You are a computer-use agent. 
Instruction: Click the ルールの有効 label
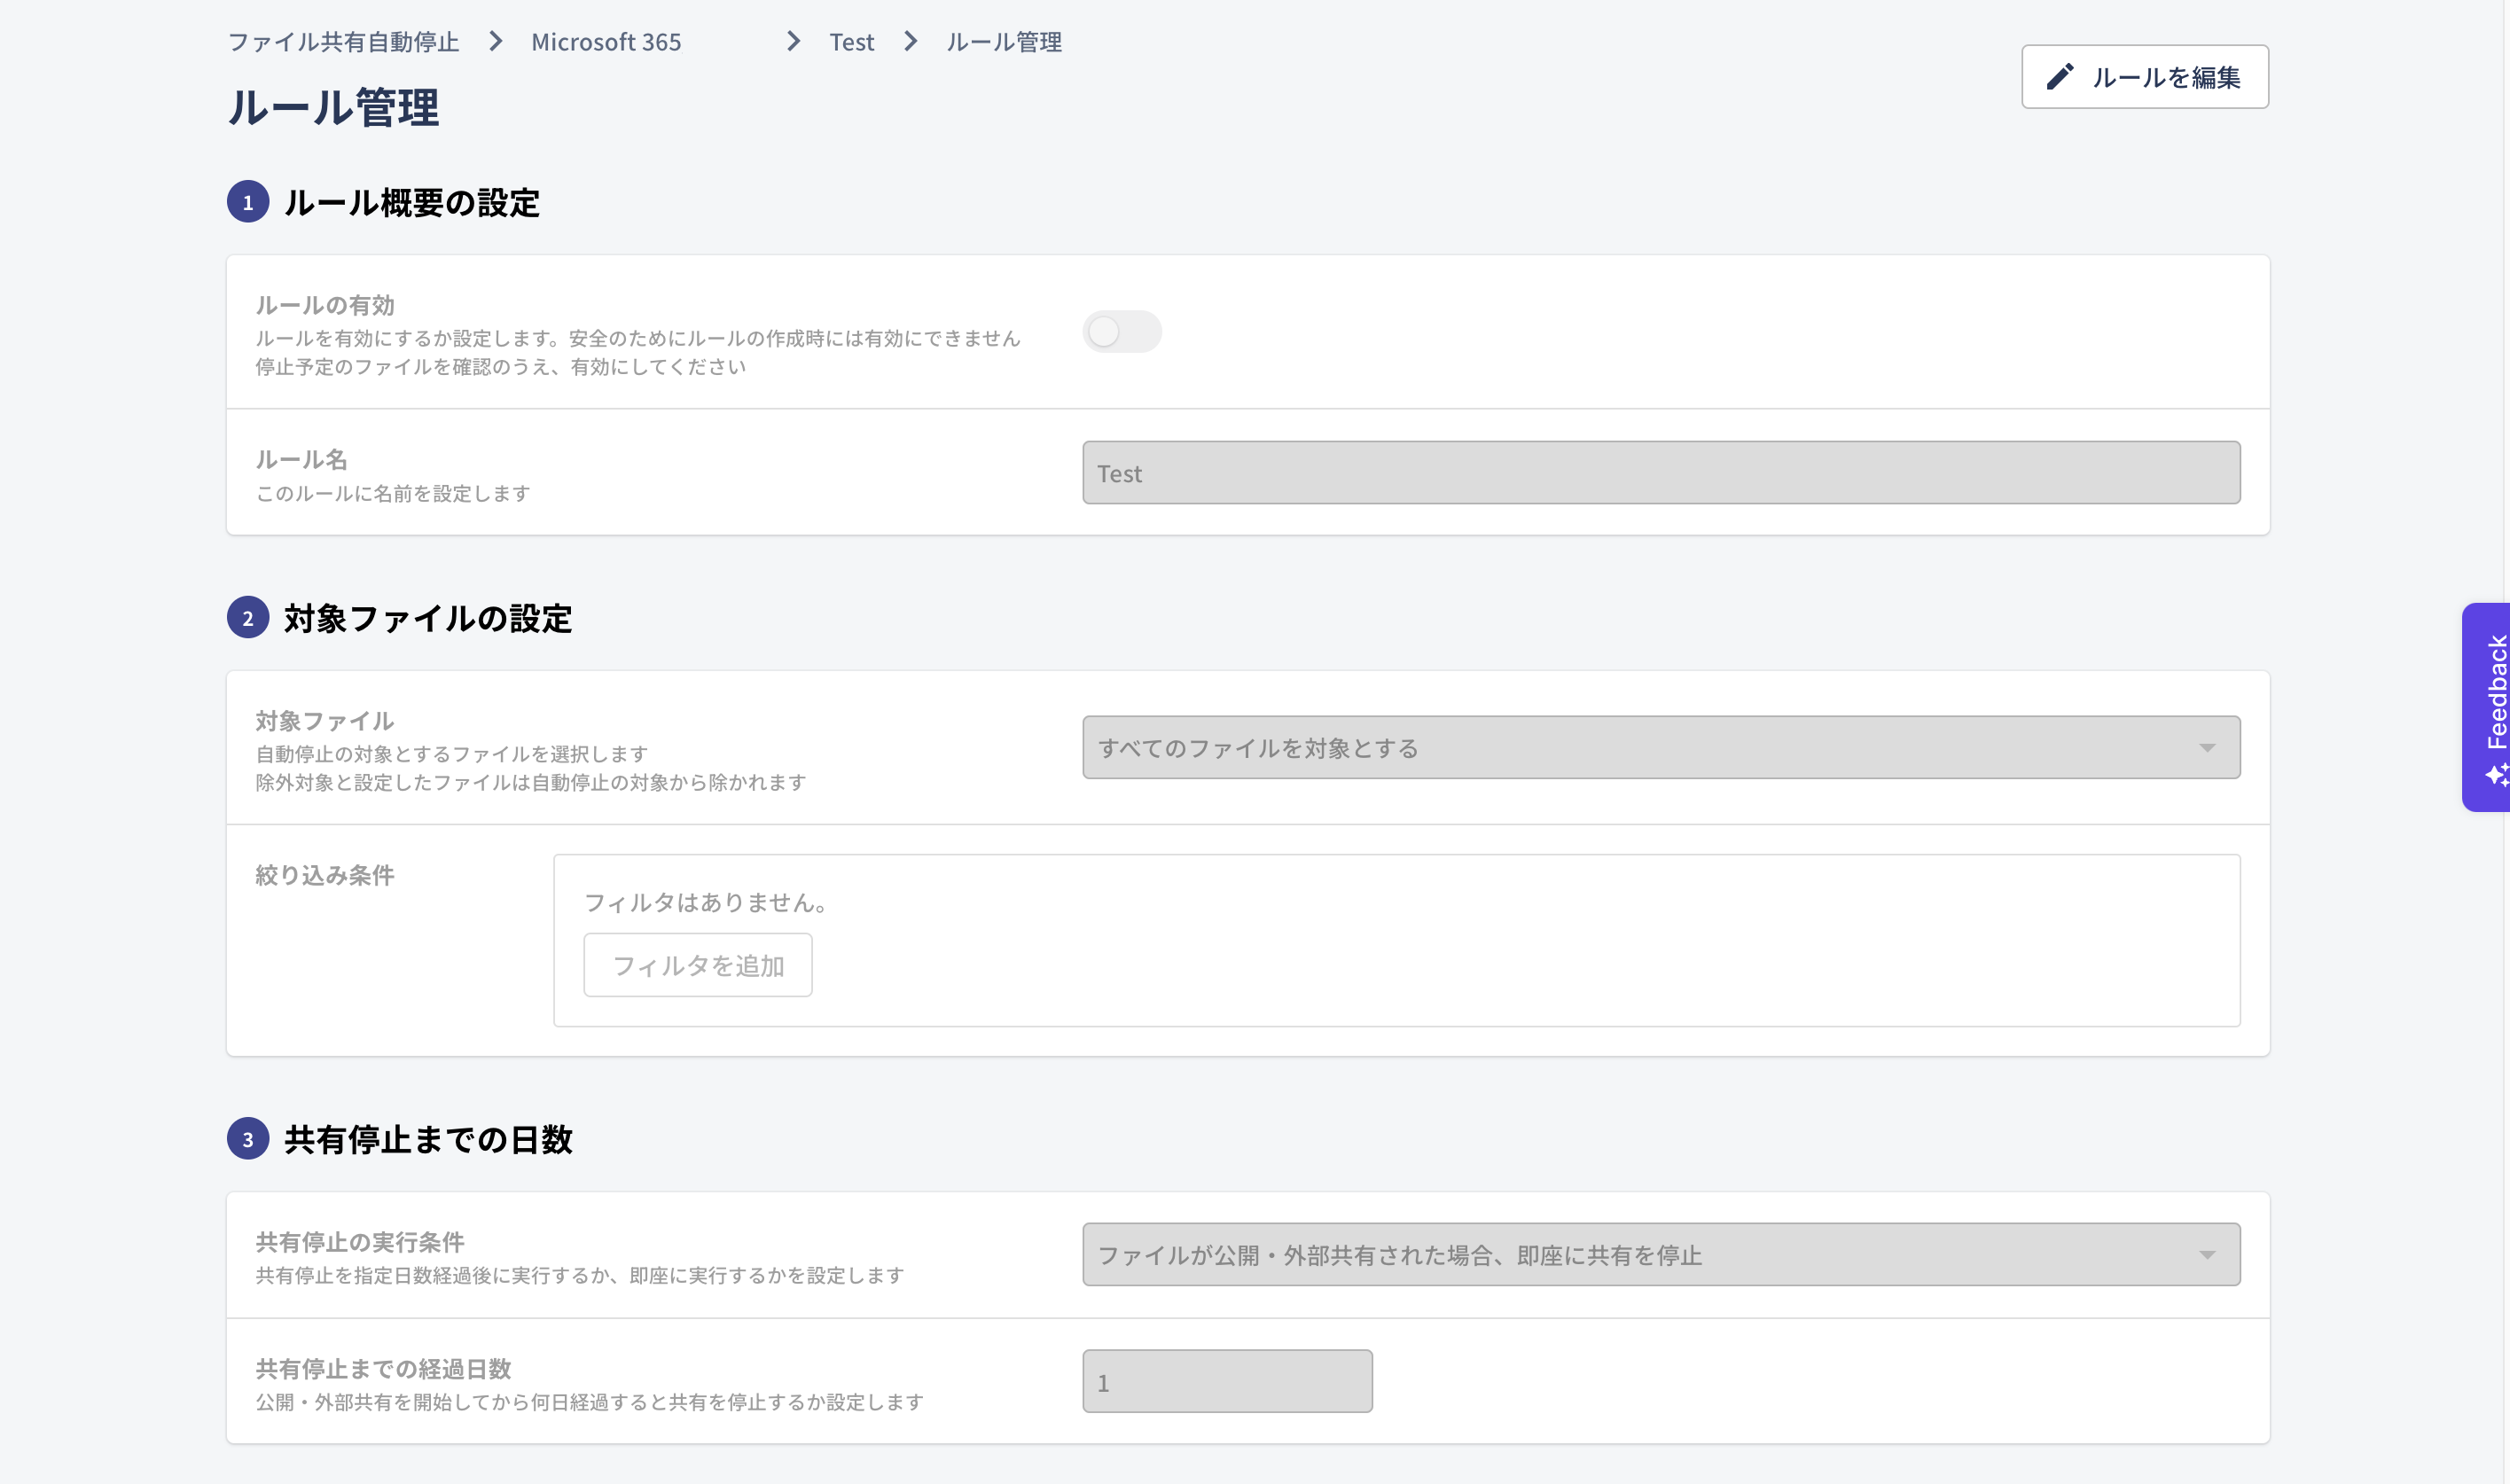(325, 305)
